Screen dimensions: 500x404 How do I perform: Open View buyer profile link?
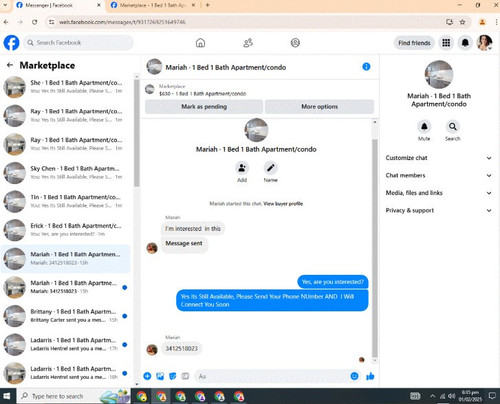coord(283,204)
